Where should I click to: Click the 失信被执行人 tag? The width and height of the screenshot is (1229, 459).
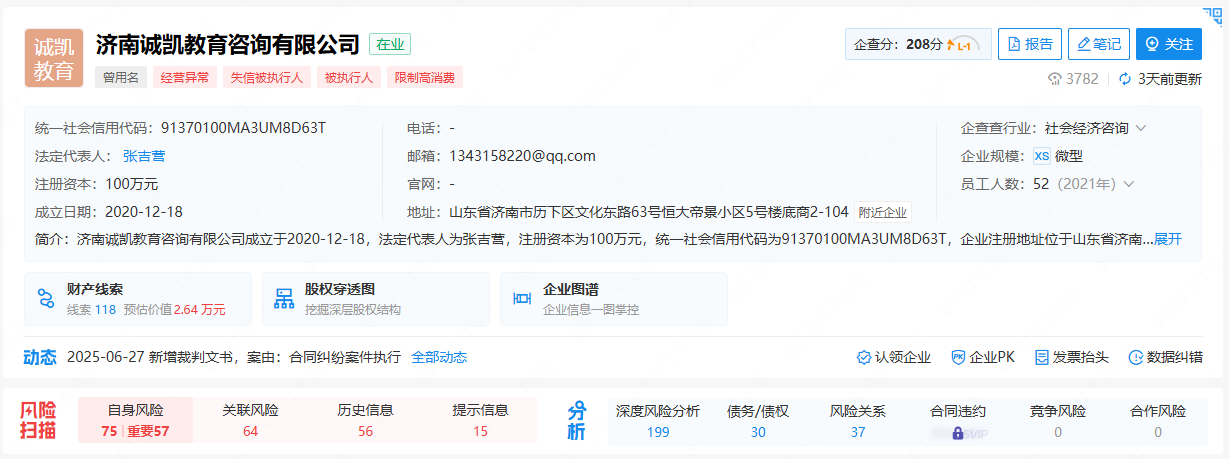click(x=266, y=77)
